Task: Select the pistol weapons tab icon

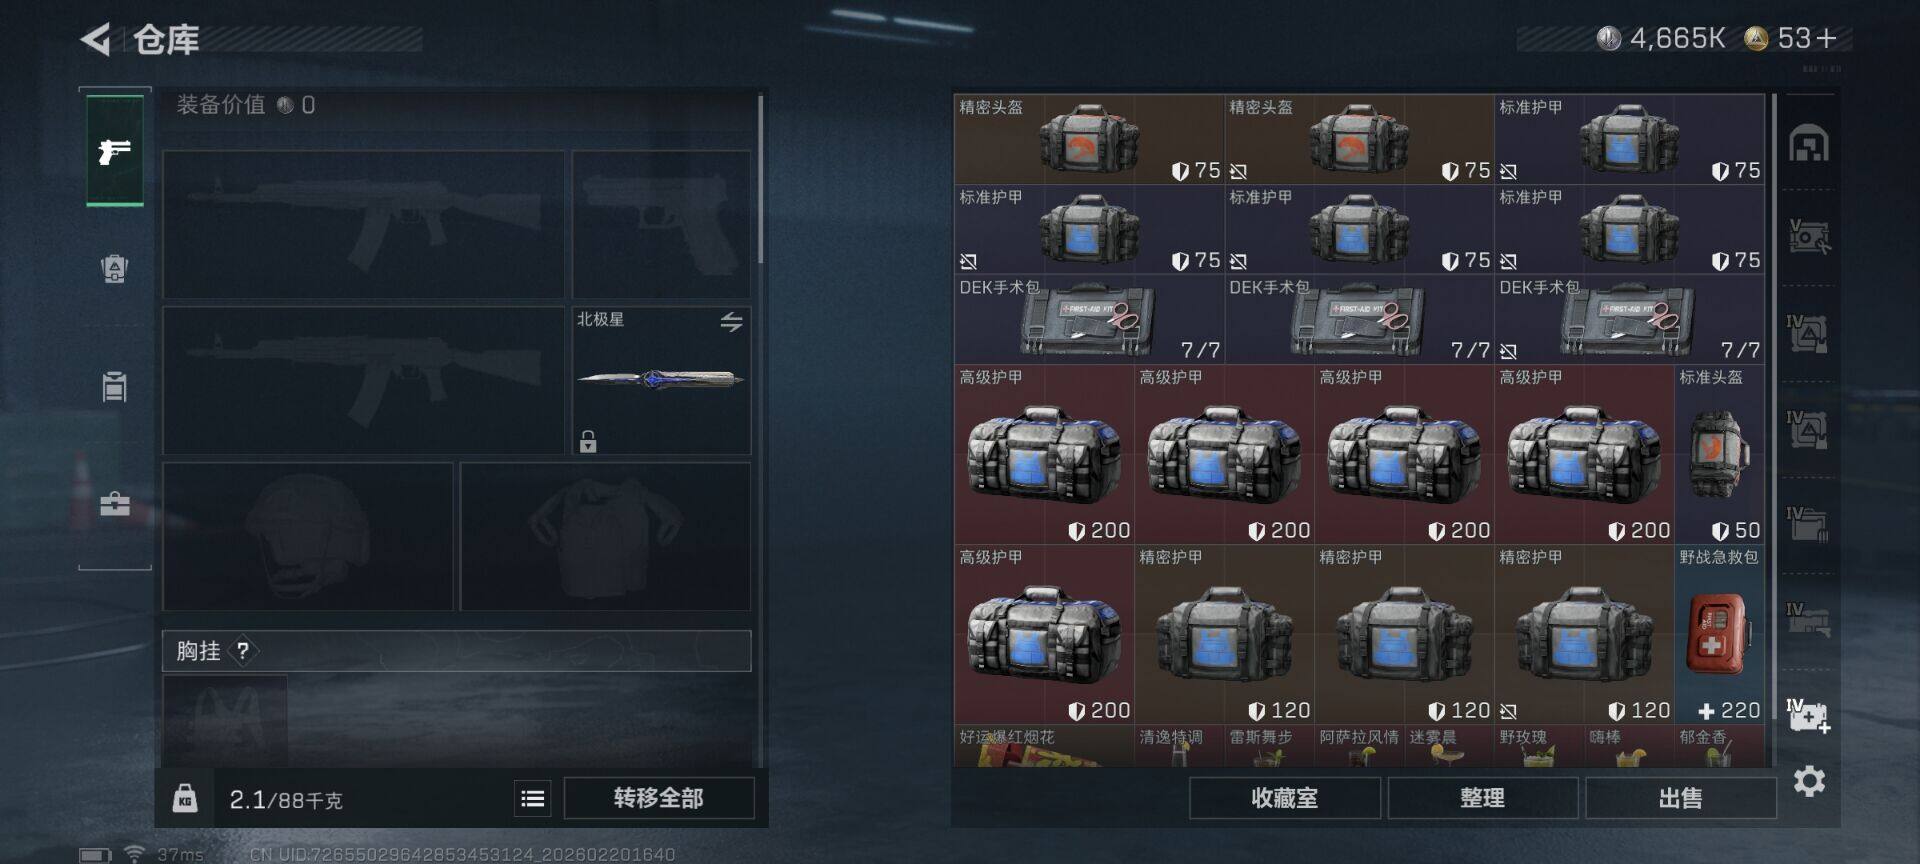Action: (x=115, y=151)
